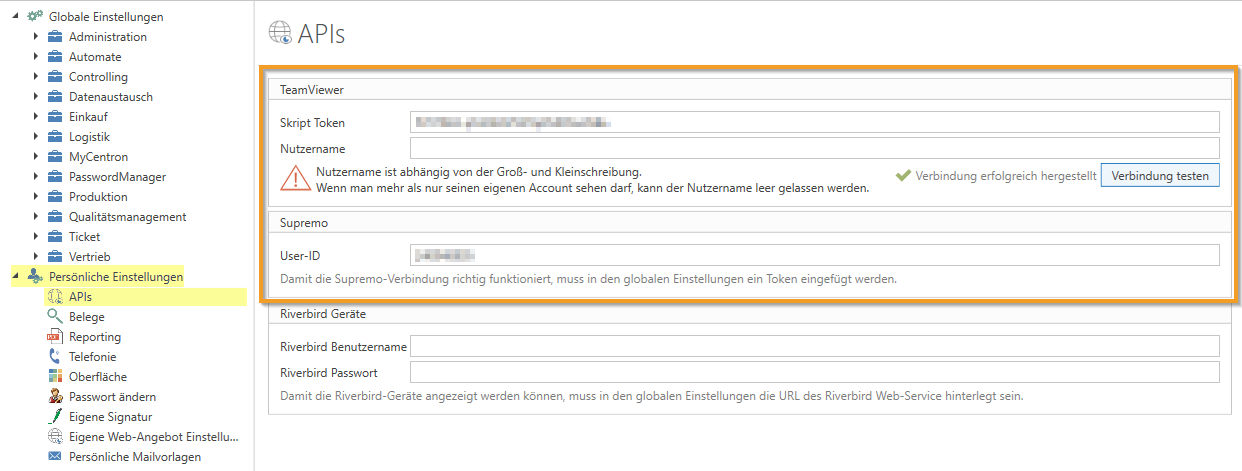Click the Oberfläche colored tiles icon
Image resolution: width=1242 pixels, height=471 pixels.
click(x=55, y=377)
